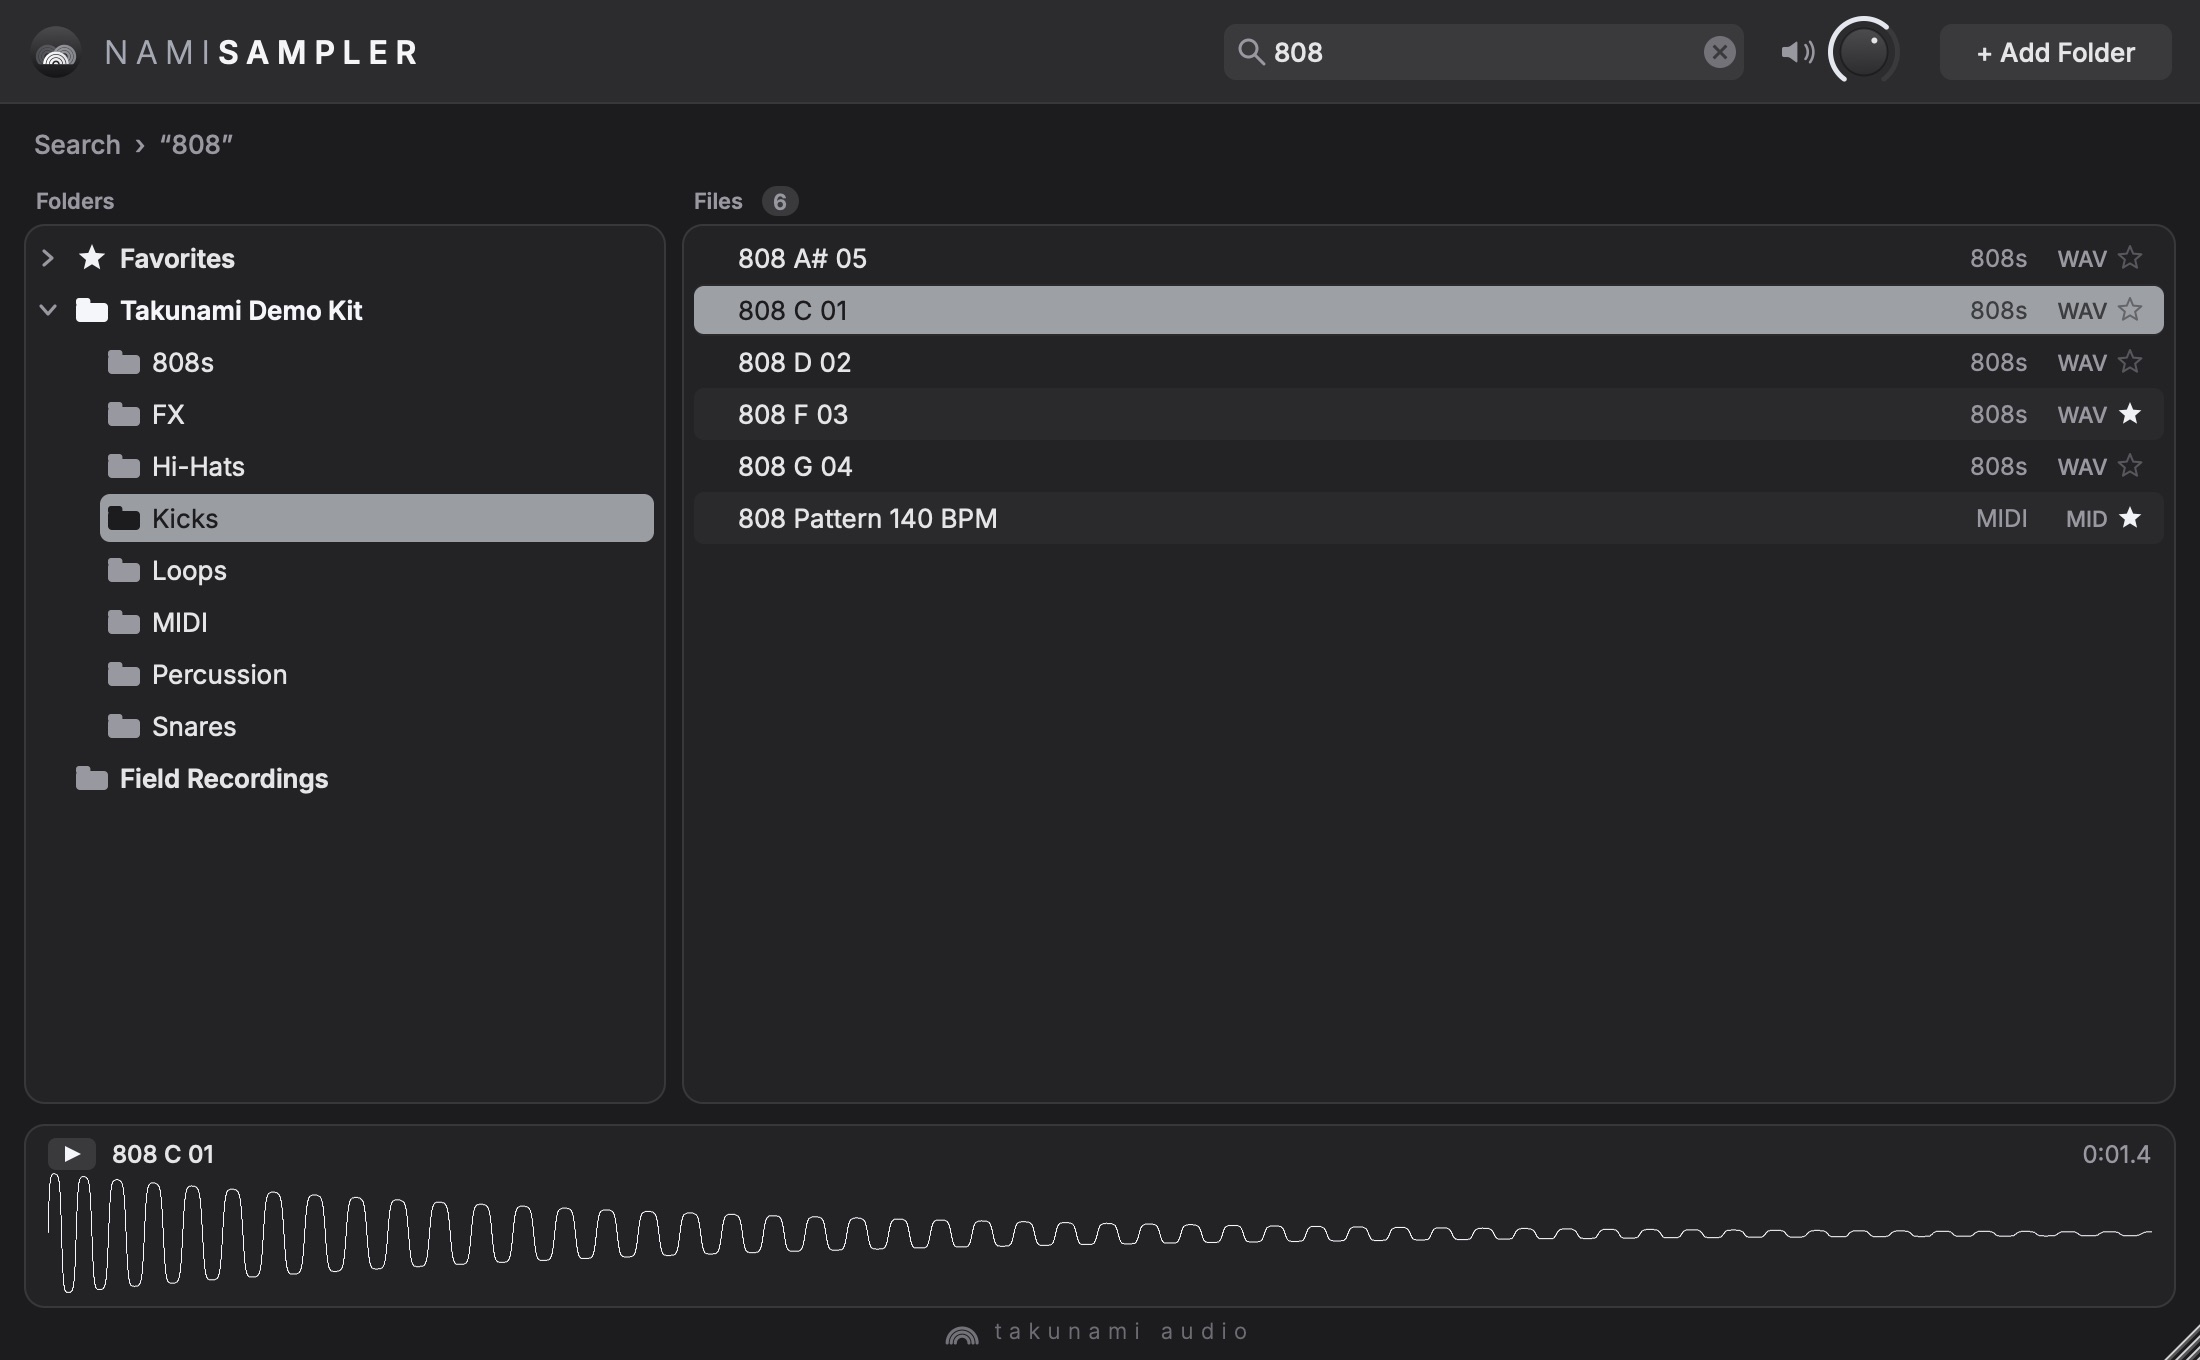Click the resize grip in the window corner
This screenshot has width=2200, height=1360.
pyautogui.click(x=2181, y=1342)
